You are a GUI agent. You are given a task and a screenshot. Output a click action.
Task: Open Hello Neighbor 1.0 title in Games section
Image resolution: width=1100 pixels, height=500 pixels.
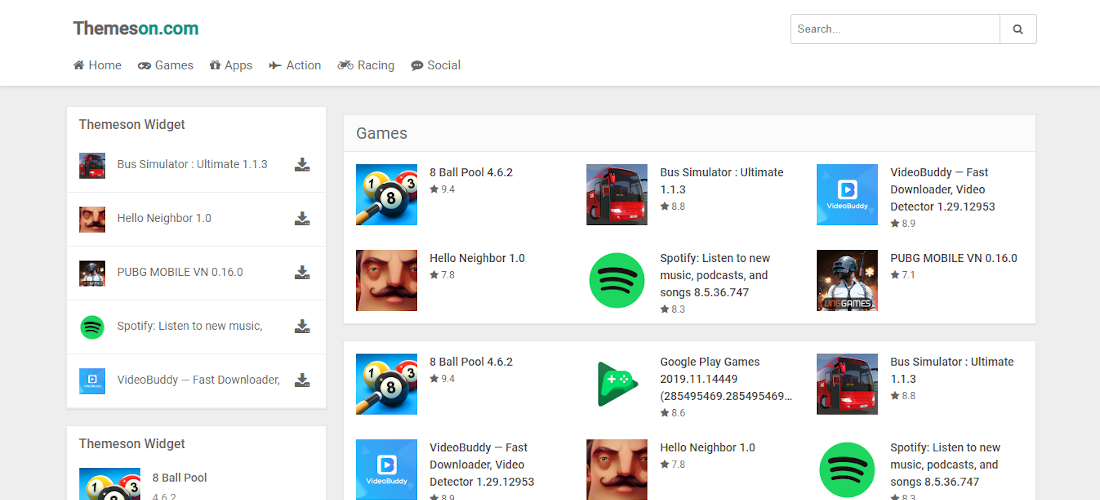(477, 258)
